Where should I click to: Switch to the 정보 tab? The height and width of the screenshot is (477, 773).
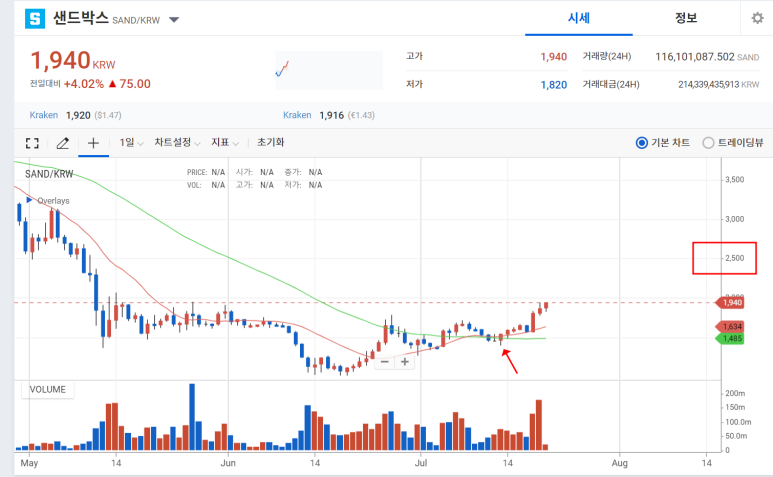(x=686, y=18)
